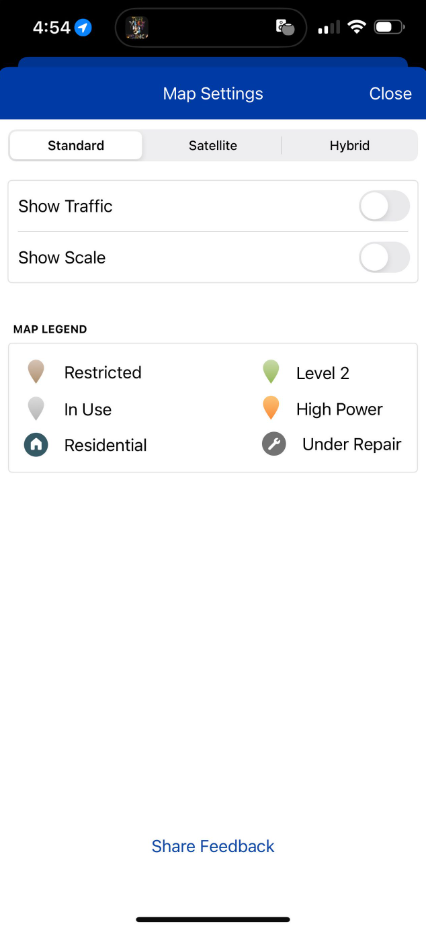Image resolution: width=426 pixels, height=927 pixels.
Task: Open the Dynamic Island app thumbnail
Action: coord(136,27)
